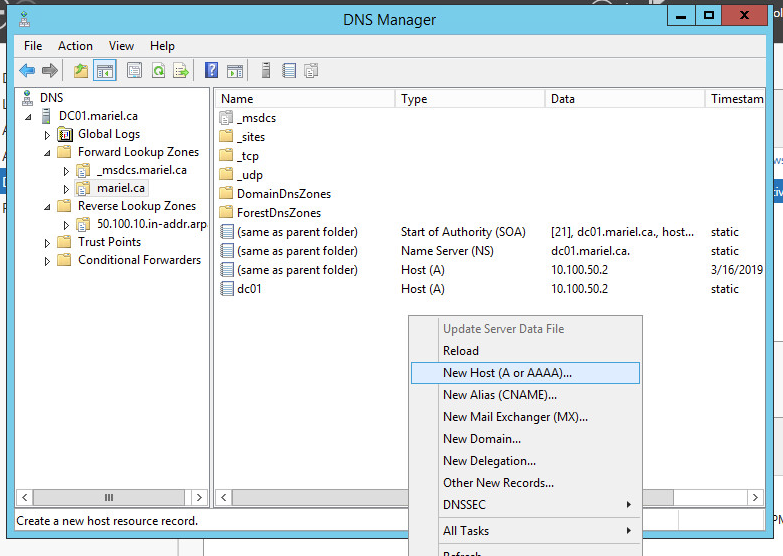Open the Action menu
Screen dimensions: 783x556
[75, 46]
